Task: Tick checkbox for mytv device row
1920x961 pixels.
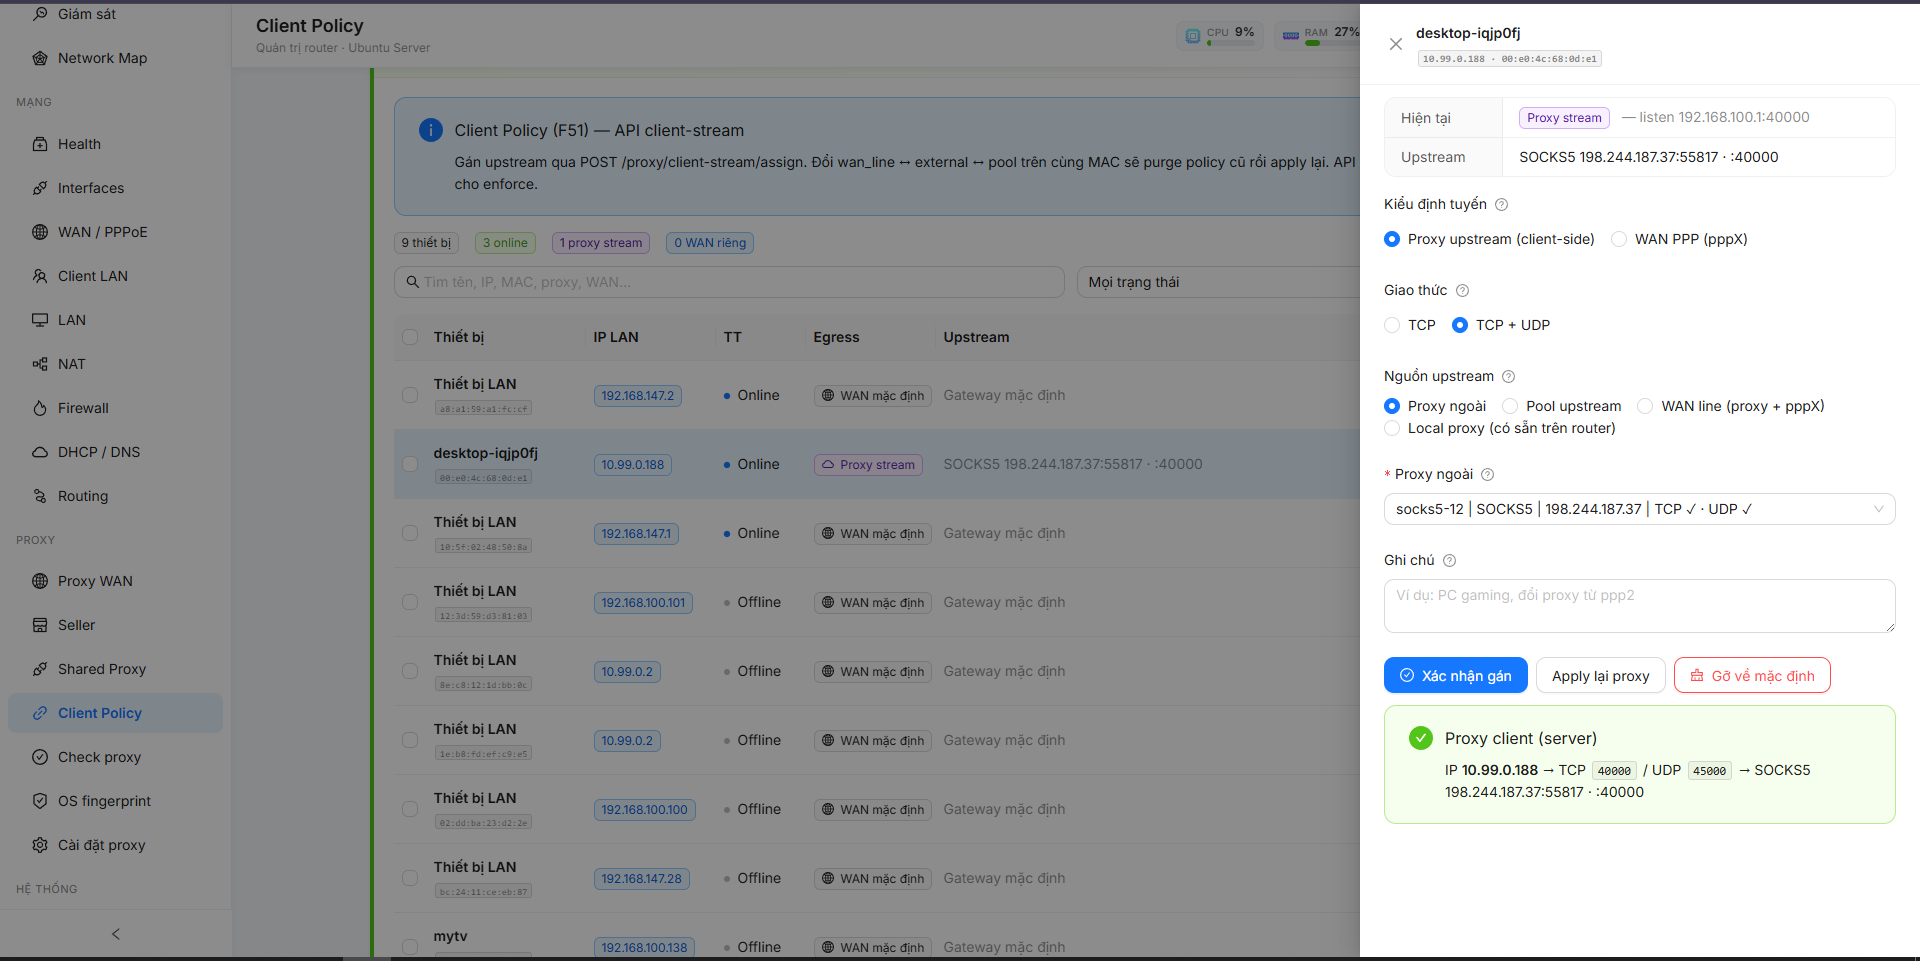Action: (410, 946)
